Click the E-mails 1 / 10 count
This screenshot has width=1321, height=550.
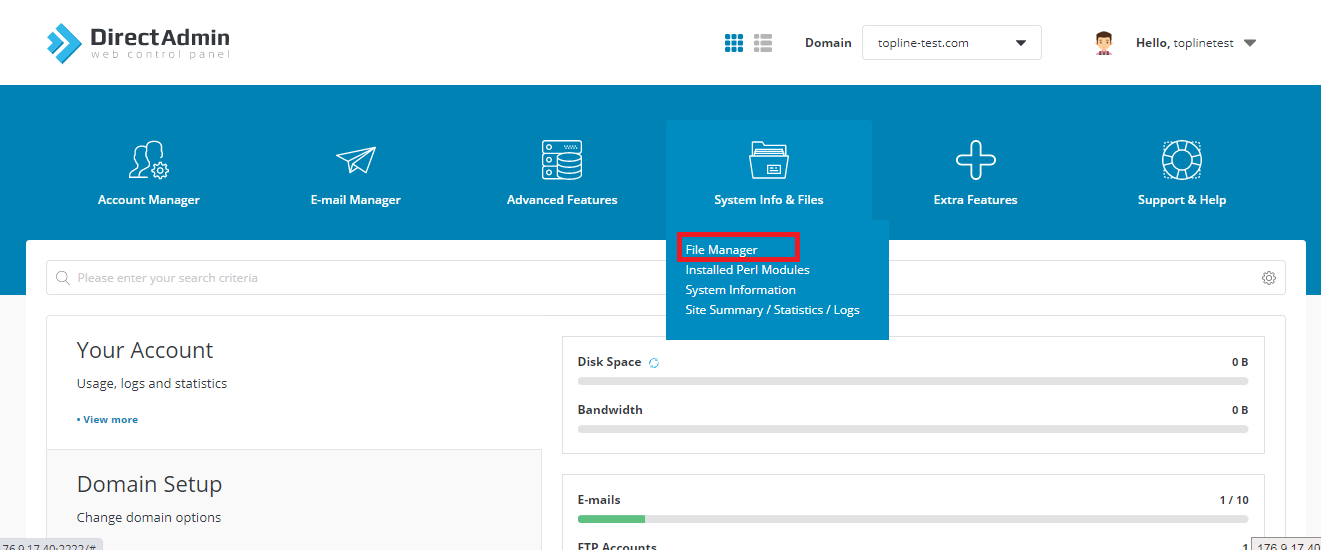1235,500
